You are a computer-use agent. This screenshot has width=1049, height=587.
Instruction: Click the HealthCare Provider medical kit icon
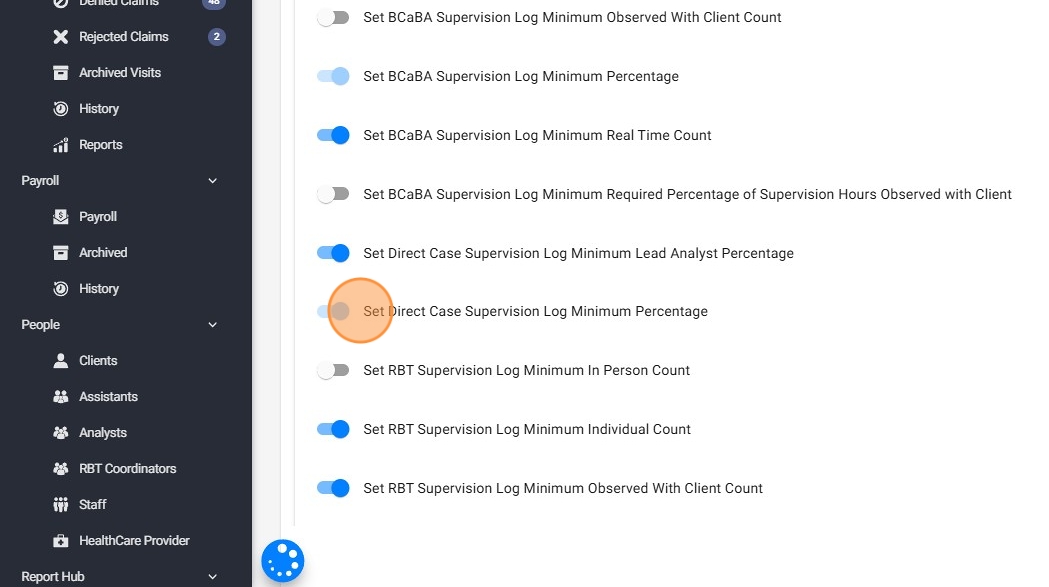[60, 541]
